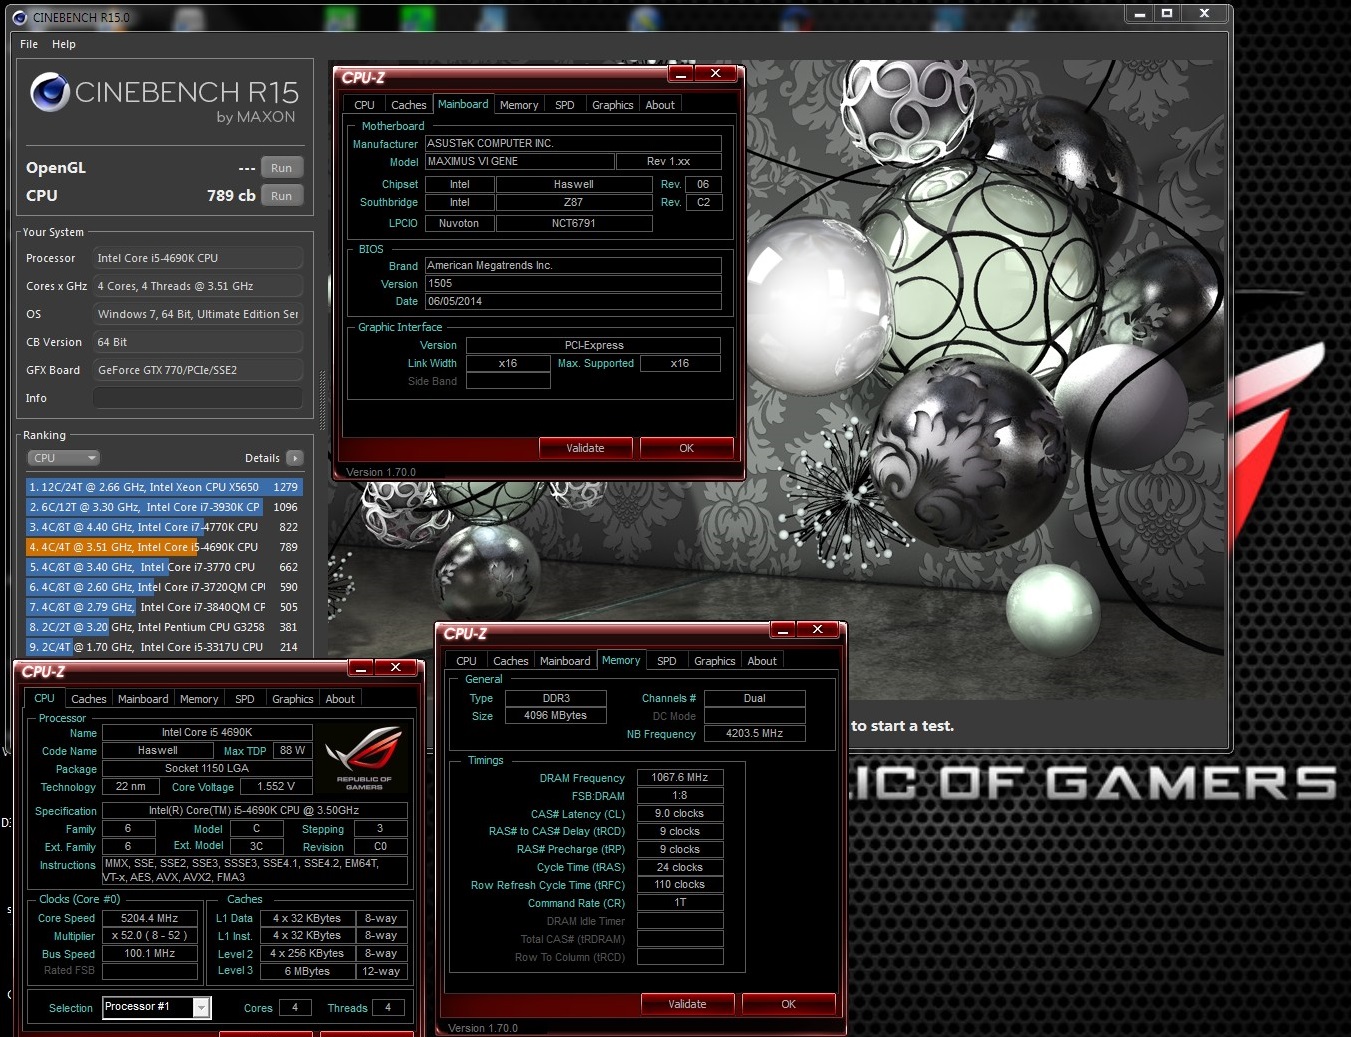Run the CPU benchmark test
Screen dimensions: 1351x1037
tap(282, 196)
